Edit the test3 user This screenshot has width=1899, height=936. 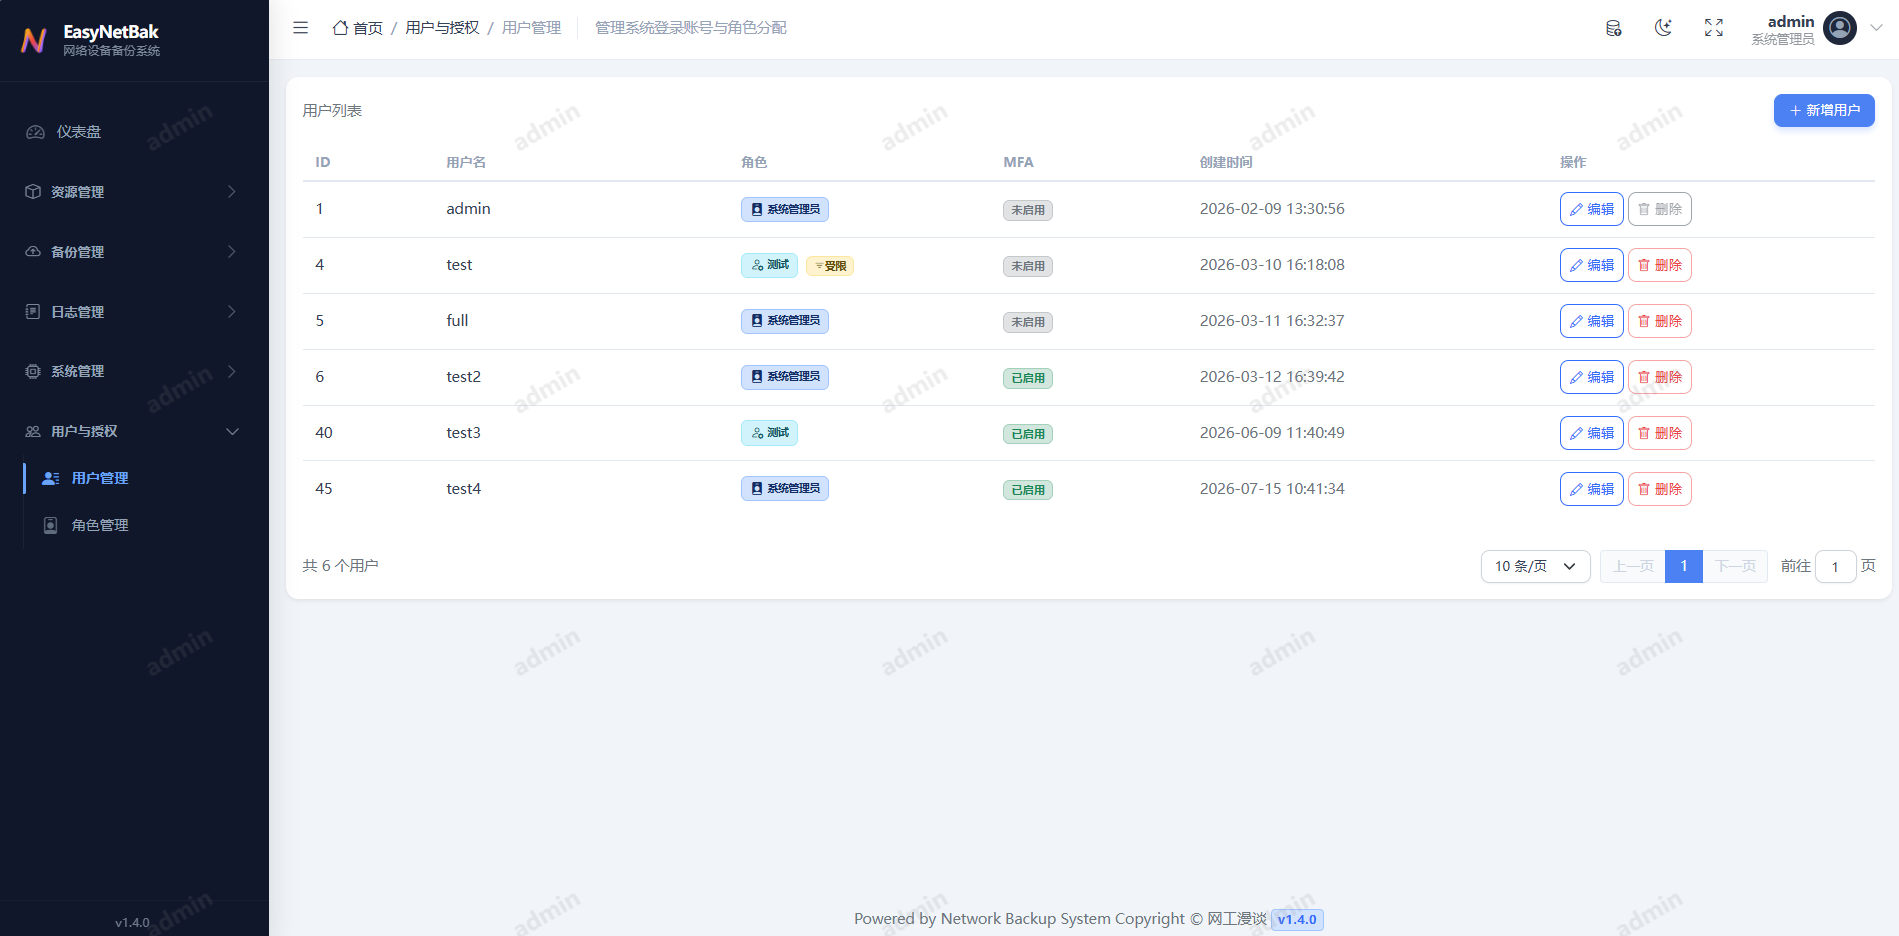[x=1591, y=433]
